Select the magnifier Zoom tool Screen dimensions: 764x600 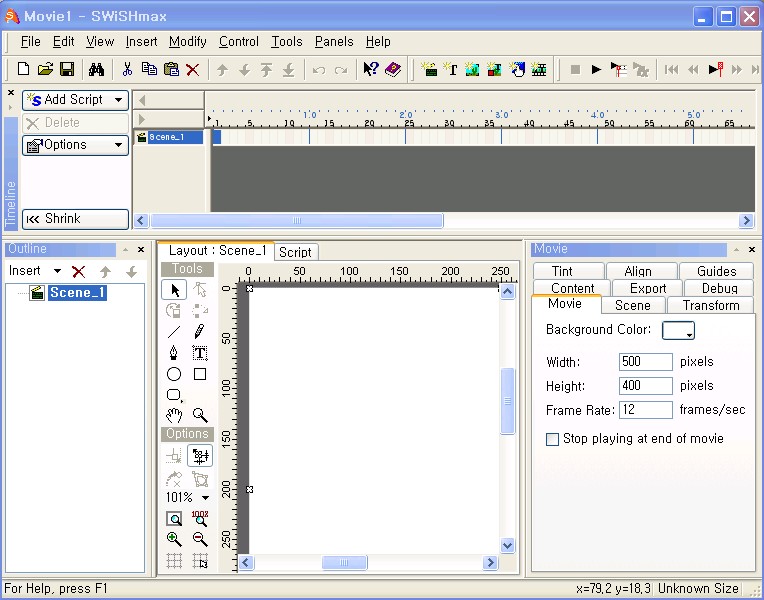[200, 415]
